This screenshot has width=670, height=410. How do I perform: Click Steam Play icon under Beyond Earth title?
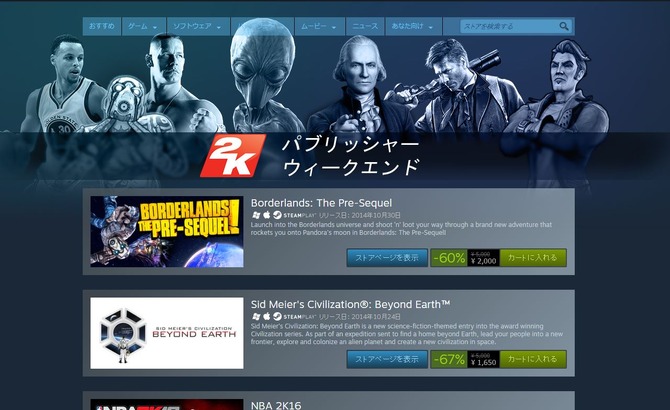click(277, 316)
